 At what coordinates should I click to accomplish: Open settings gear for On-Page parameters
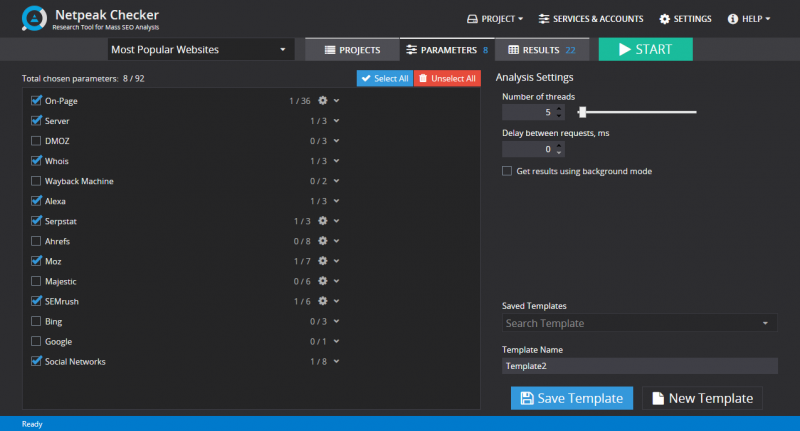tap(322, 100)
